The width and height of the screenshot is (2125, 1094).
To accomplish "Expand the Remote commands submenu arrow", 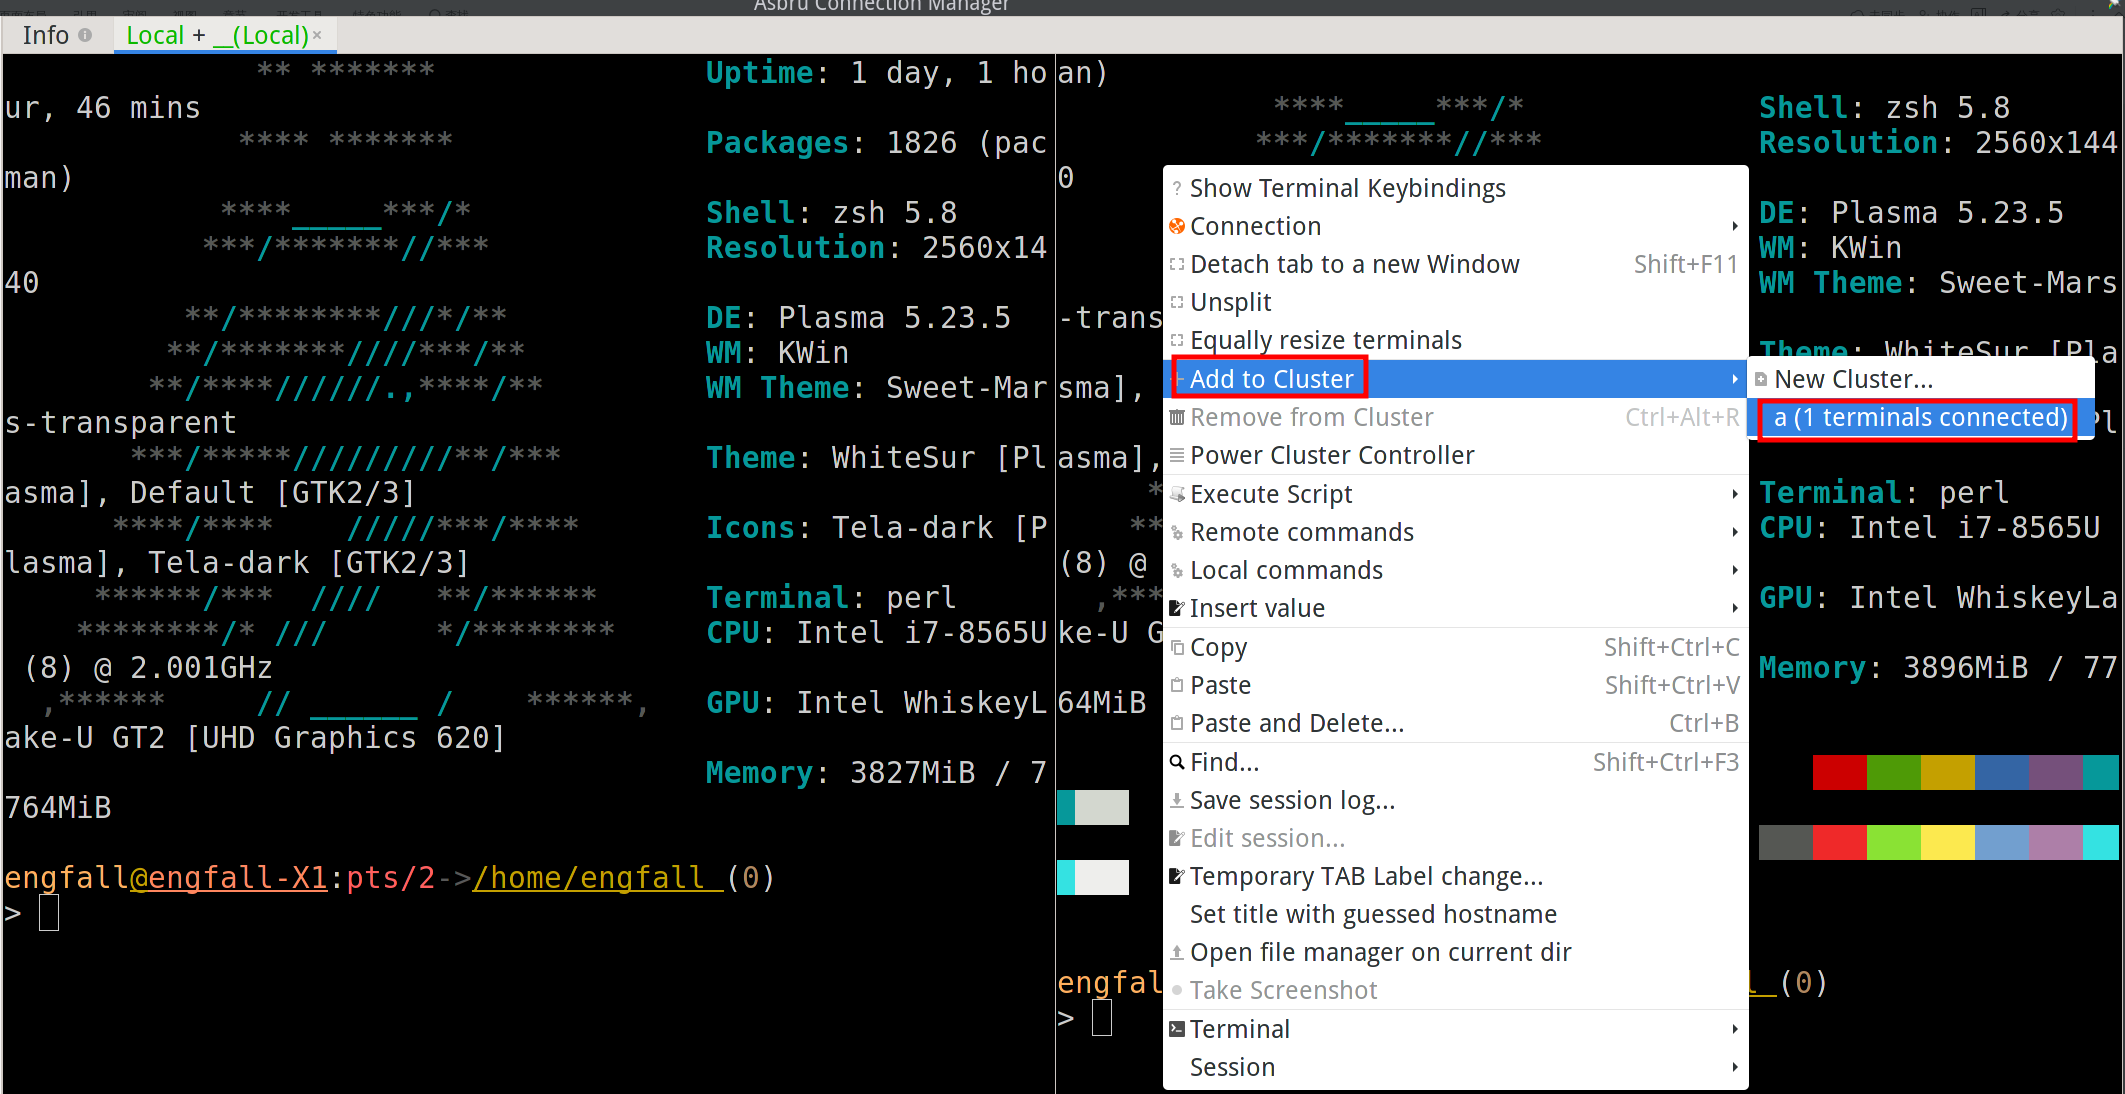I will pos(1734,532).
